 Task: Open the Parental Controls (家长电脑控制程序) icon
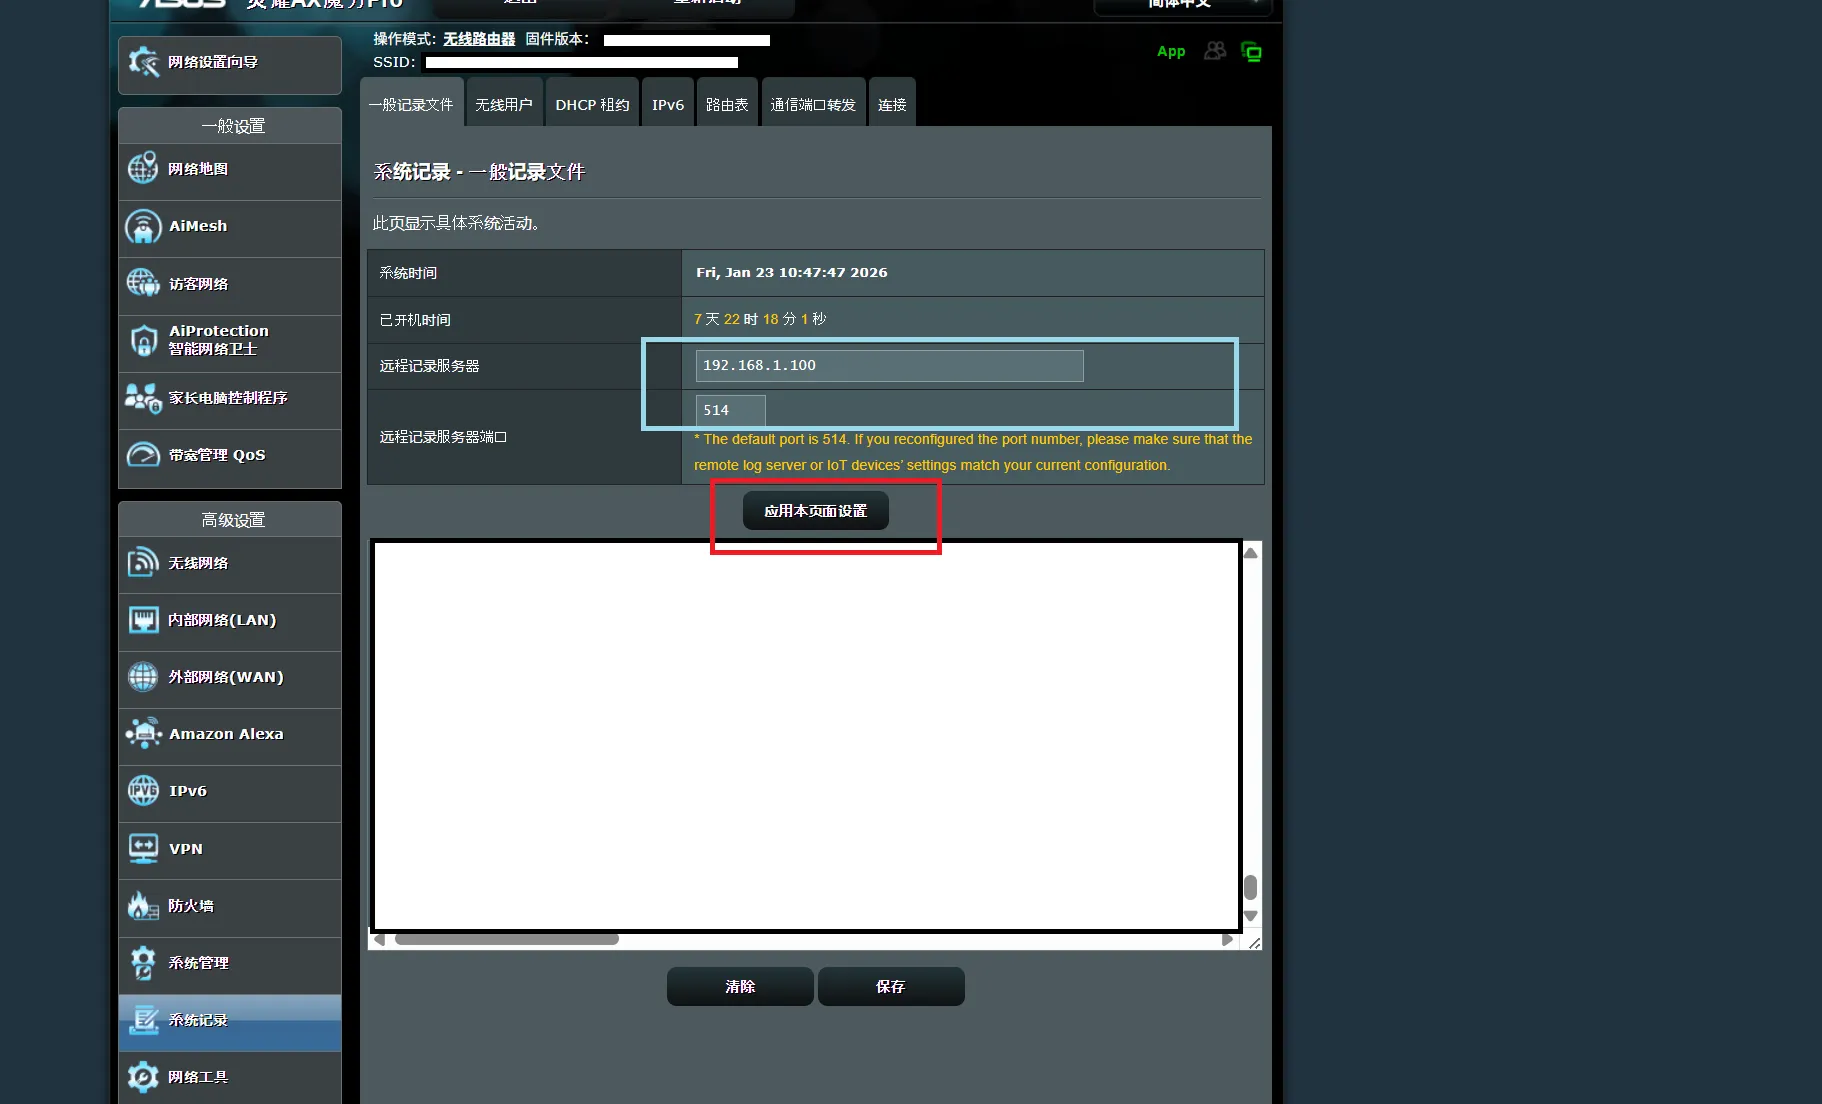pos(143,398)
